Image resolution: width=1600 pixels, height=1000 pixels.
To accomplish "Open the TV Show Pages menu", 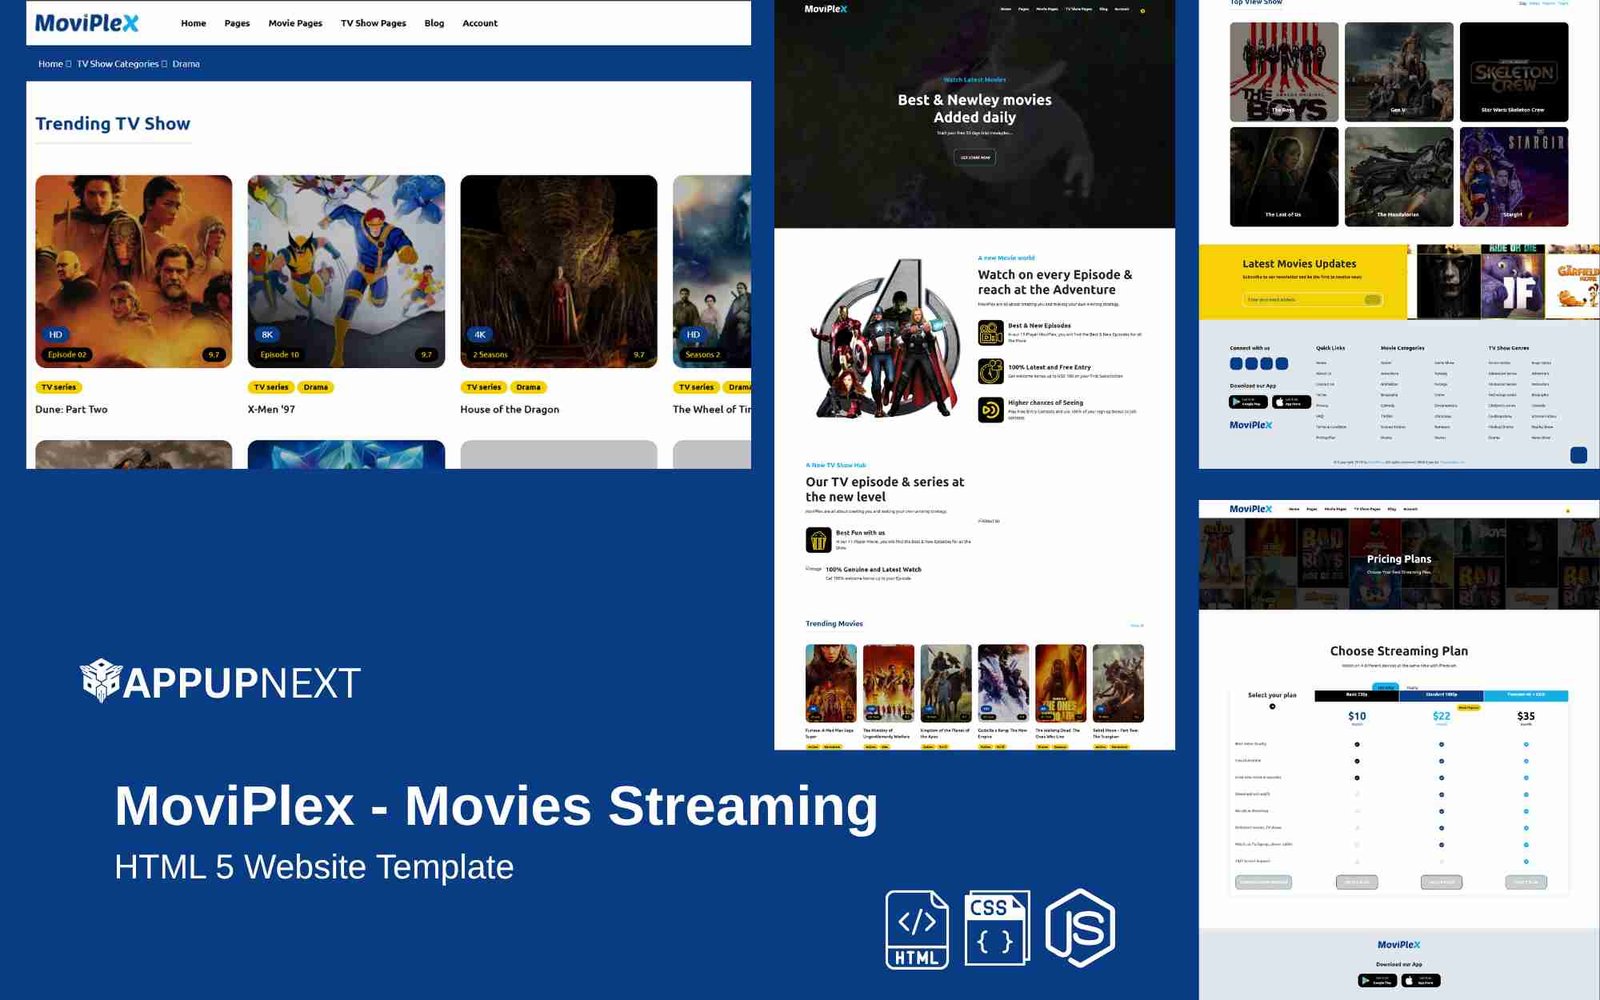I will pyautogui.click(x=373, y=23).
